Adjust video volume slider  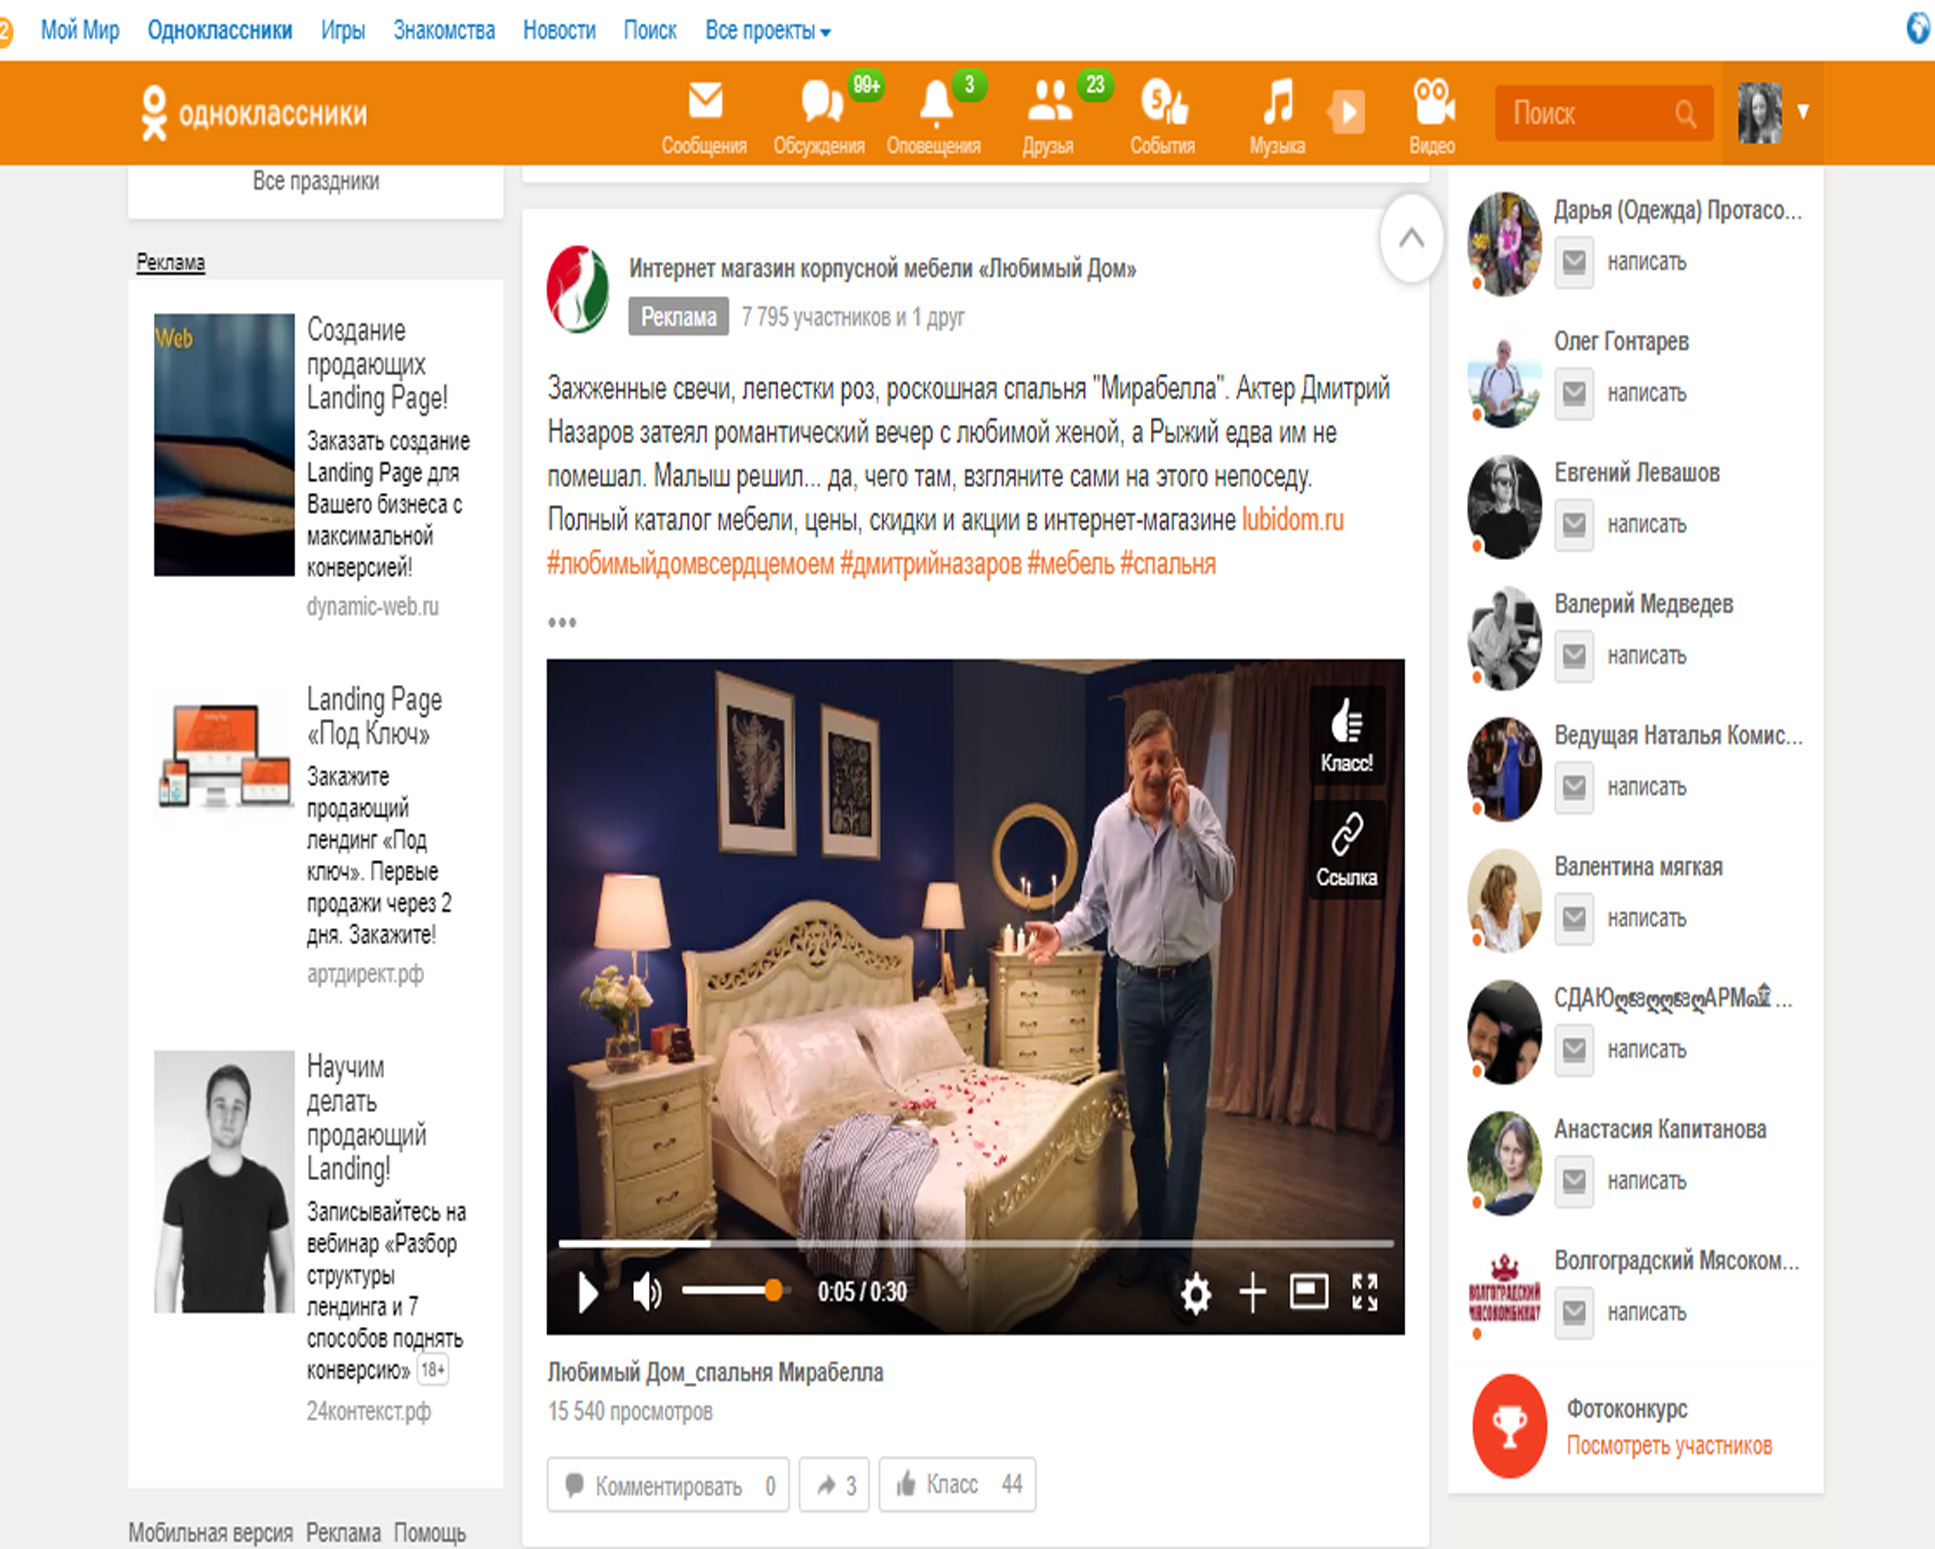[x=772, y=1291]
